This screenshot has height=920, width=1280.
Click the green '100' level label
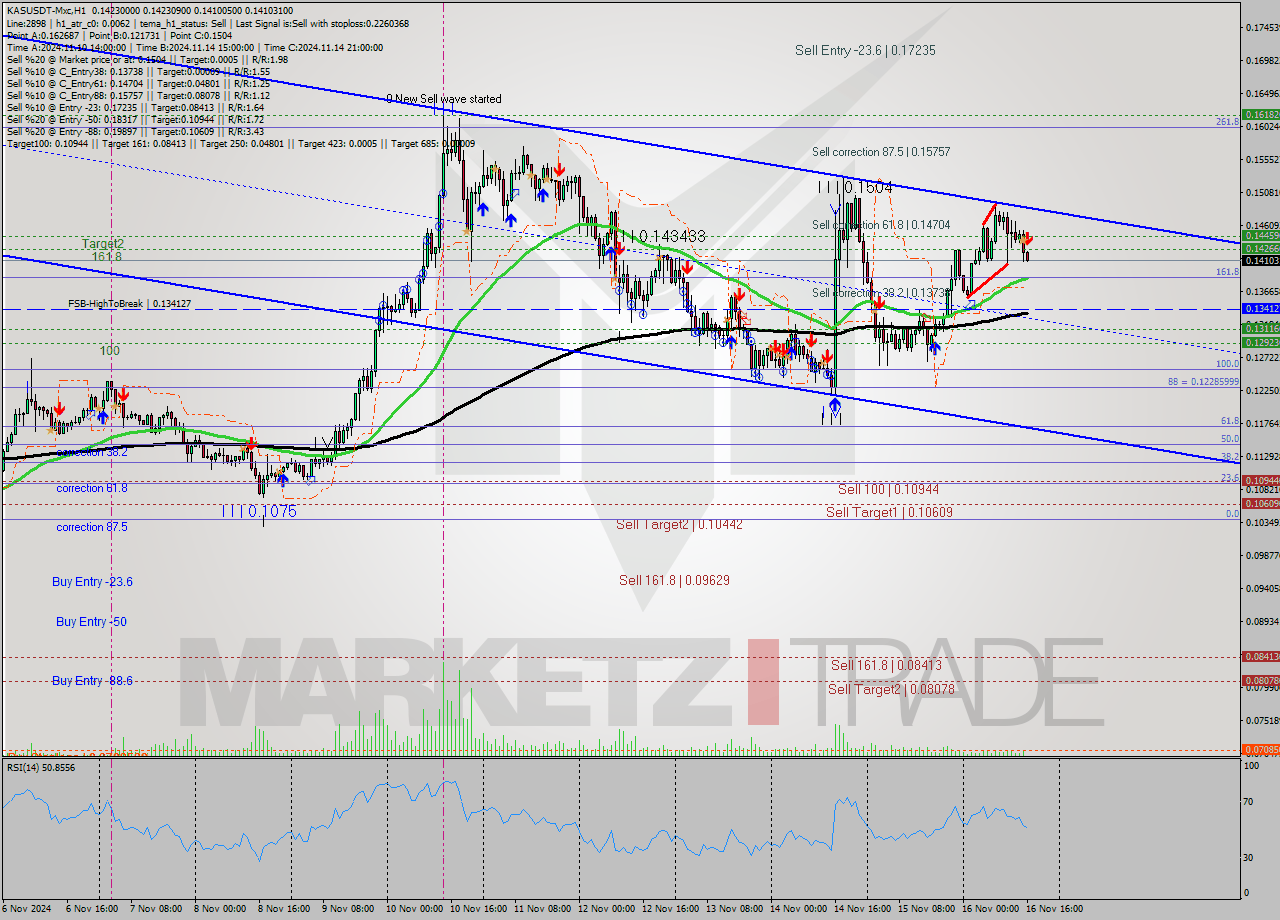coord(109,351)
